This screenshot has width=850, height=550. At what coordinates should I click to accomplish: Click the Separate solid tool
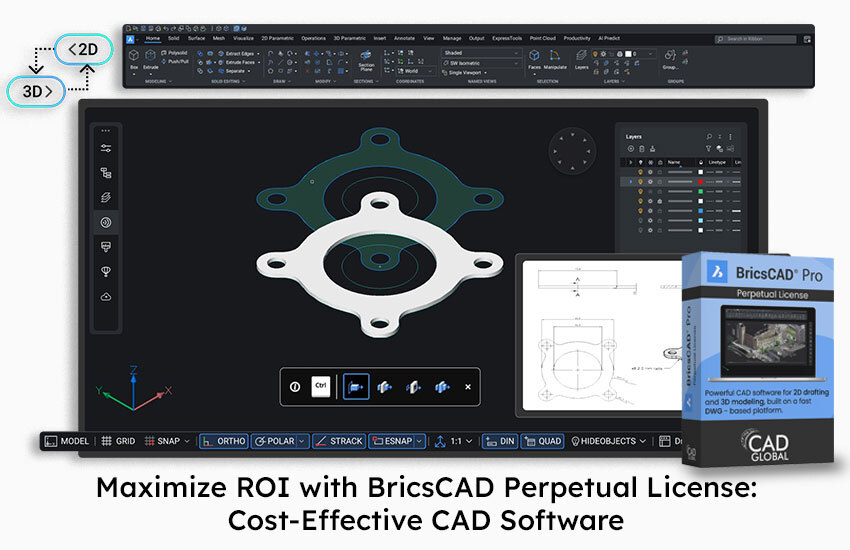coord(232,71)
